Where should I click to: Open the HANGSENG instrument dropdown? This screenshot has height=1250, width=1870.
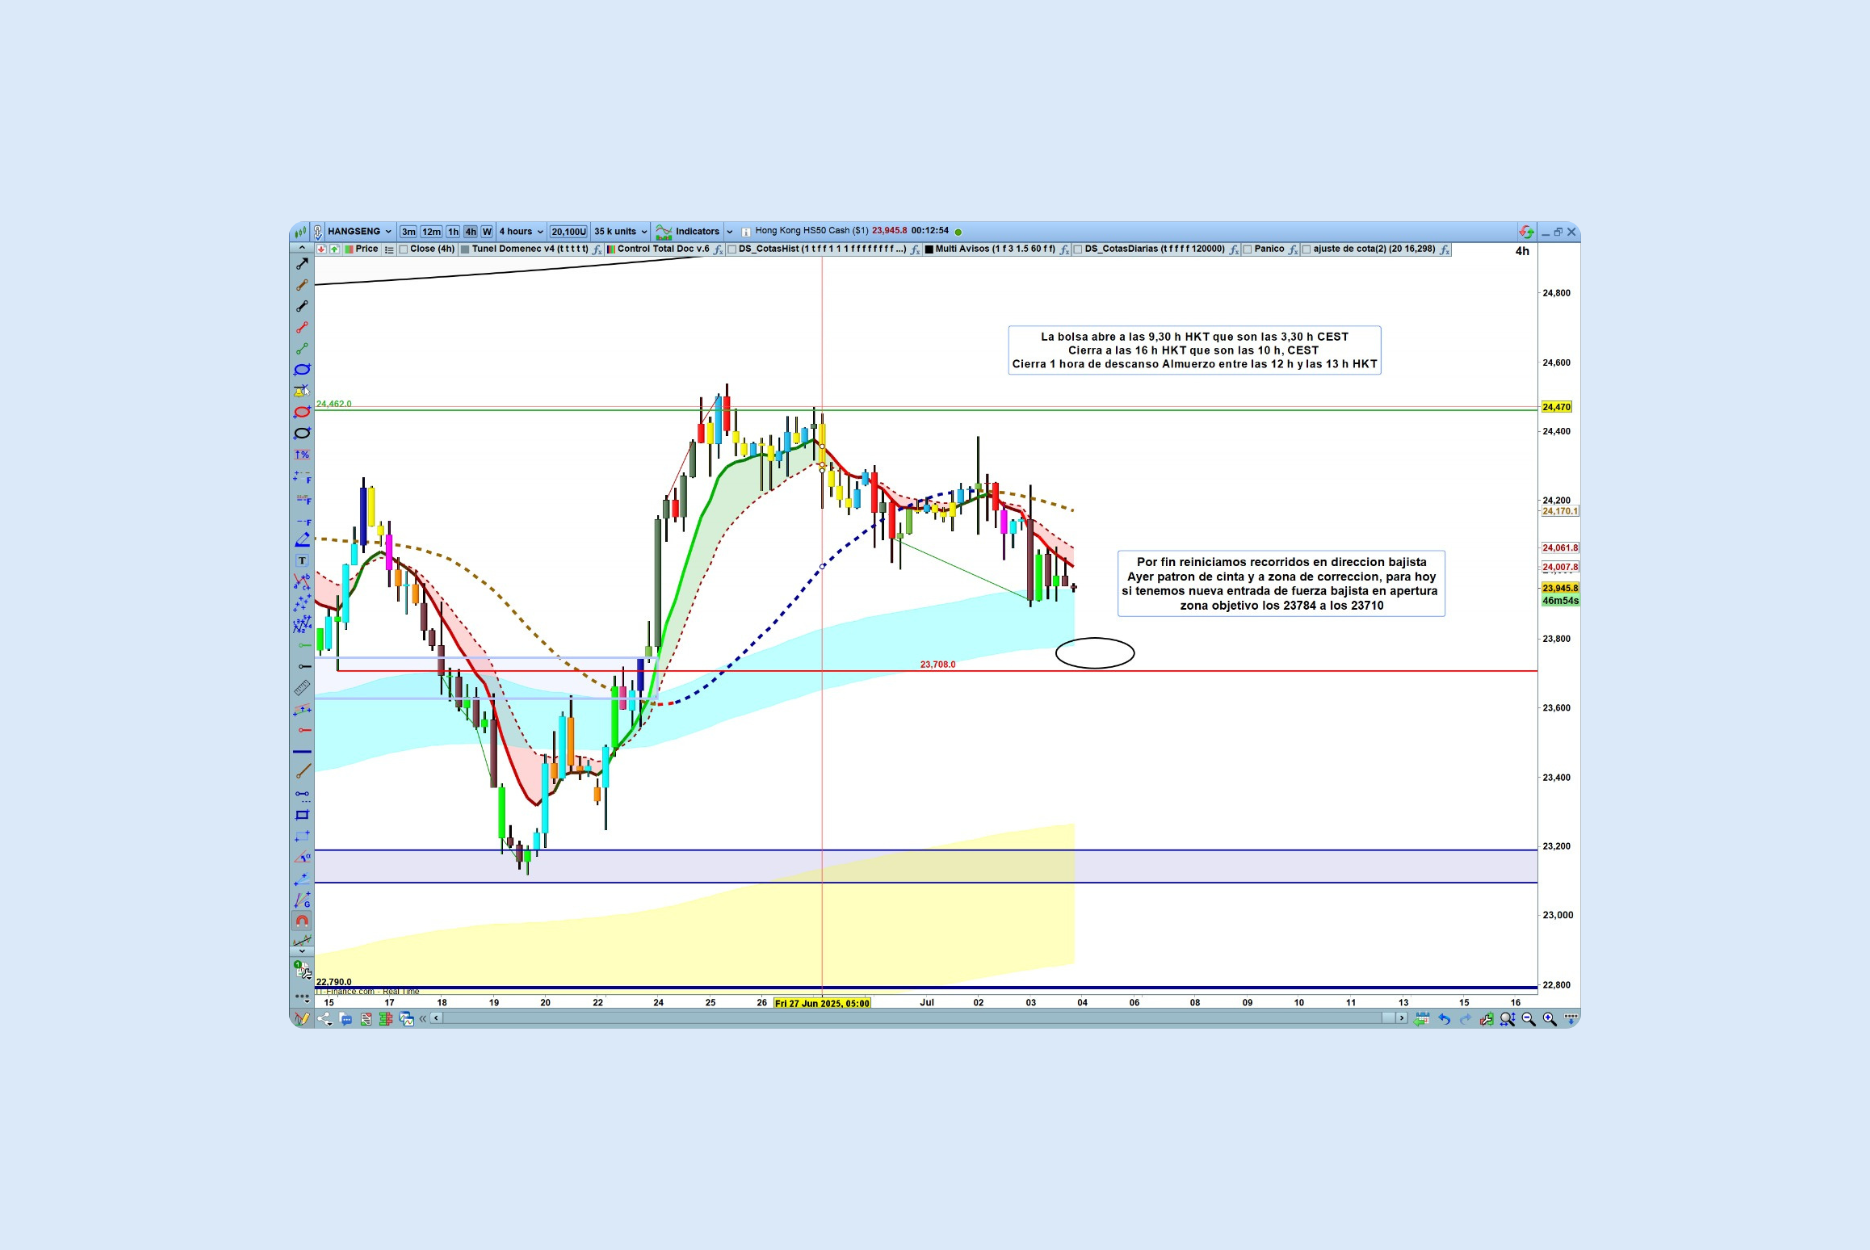click(x=359, y=232)
